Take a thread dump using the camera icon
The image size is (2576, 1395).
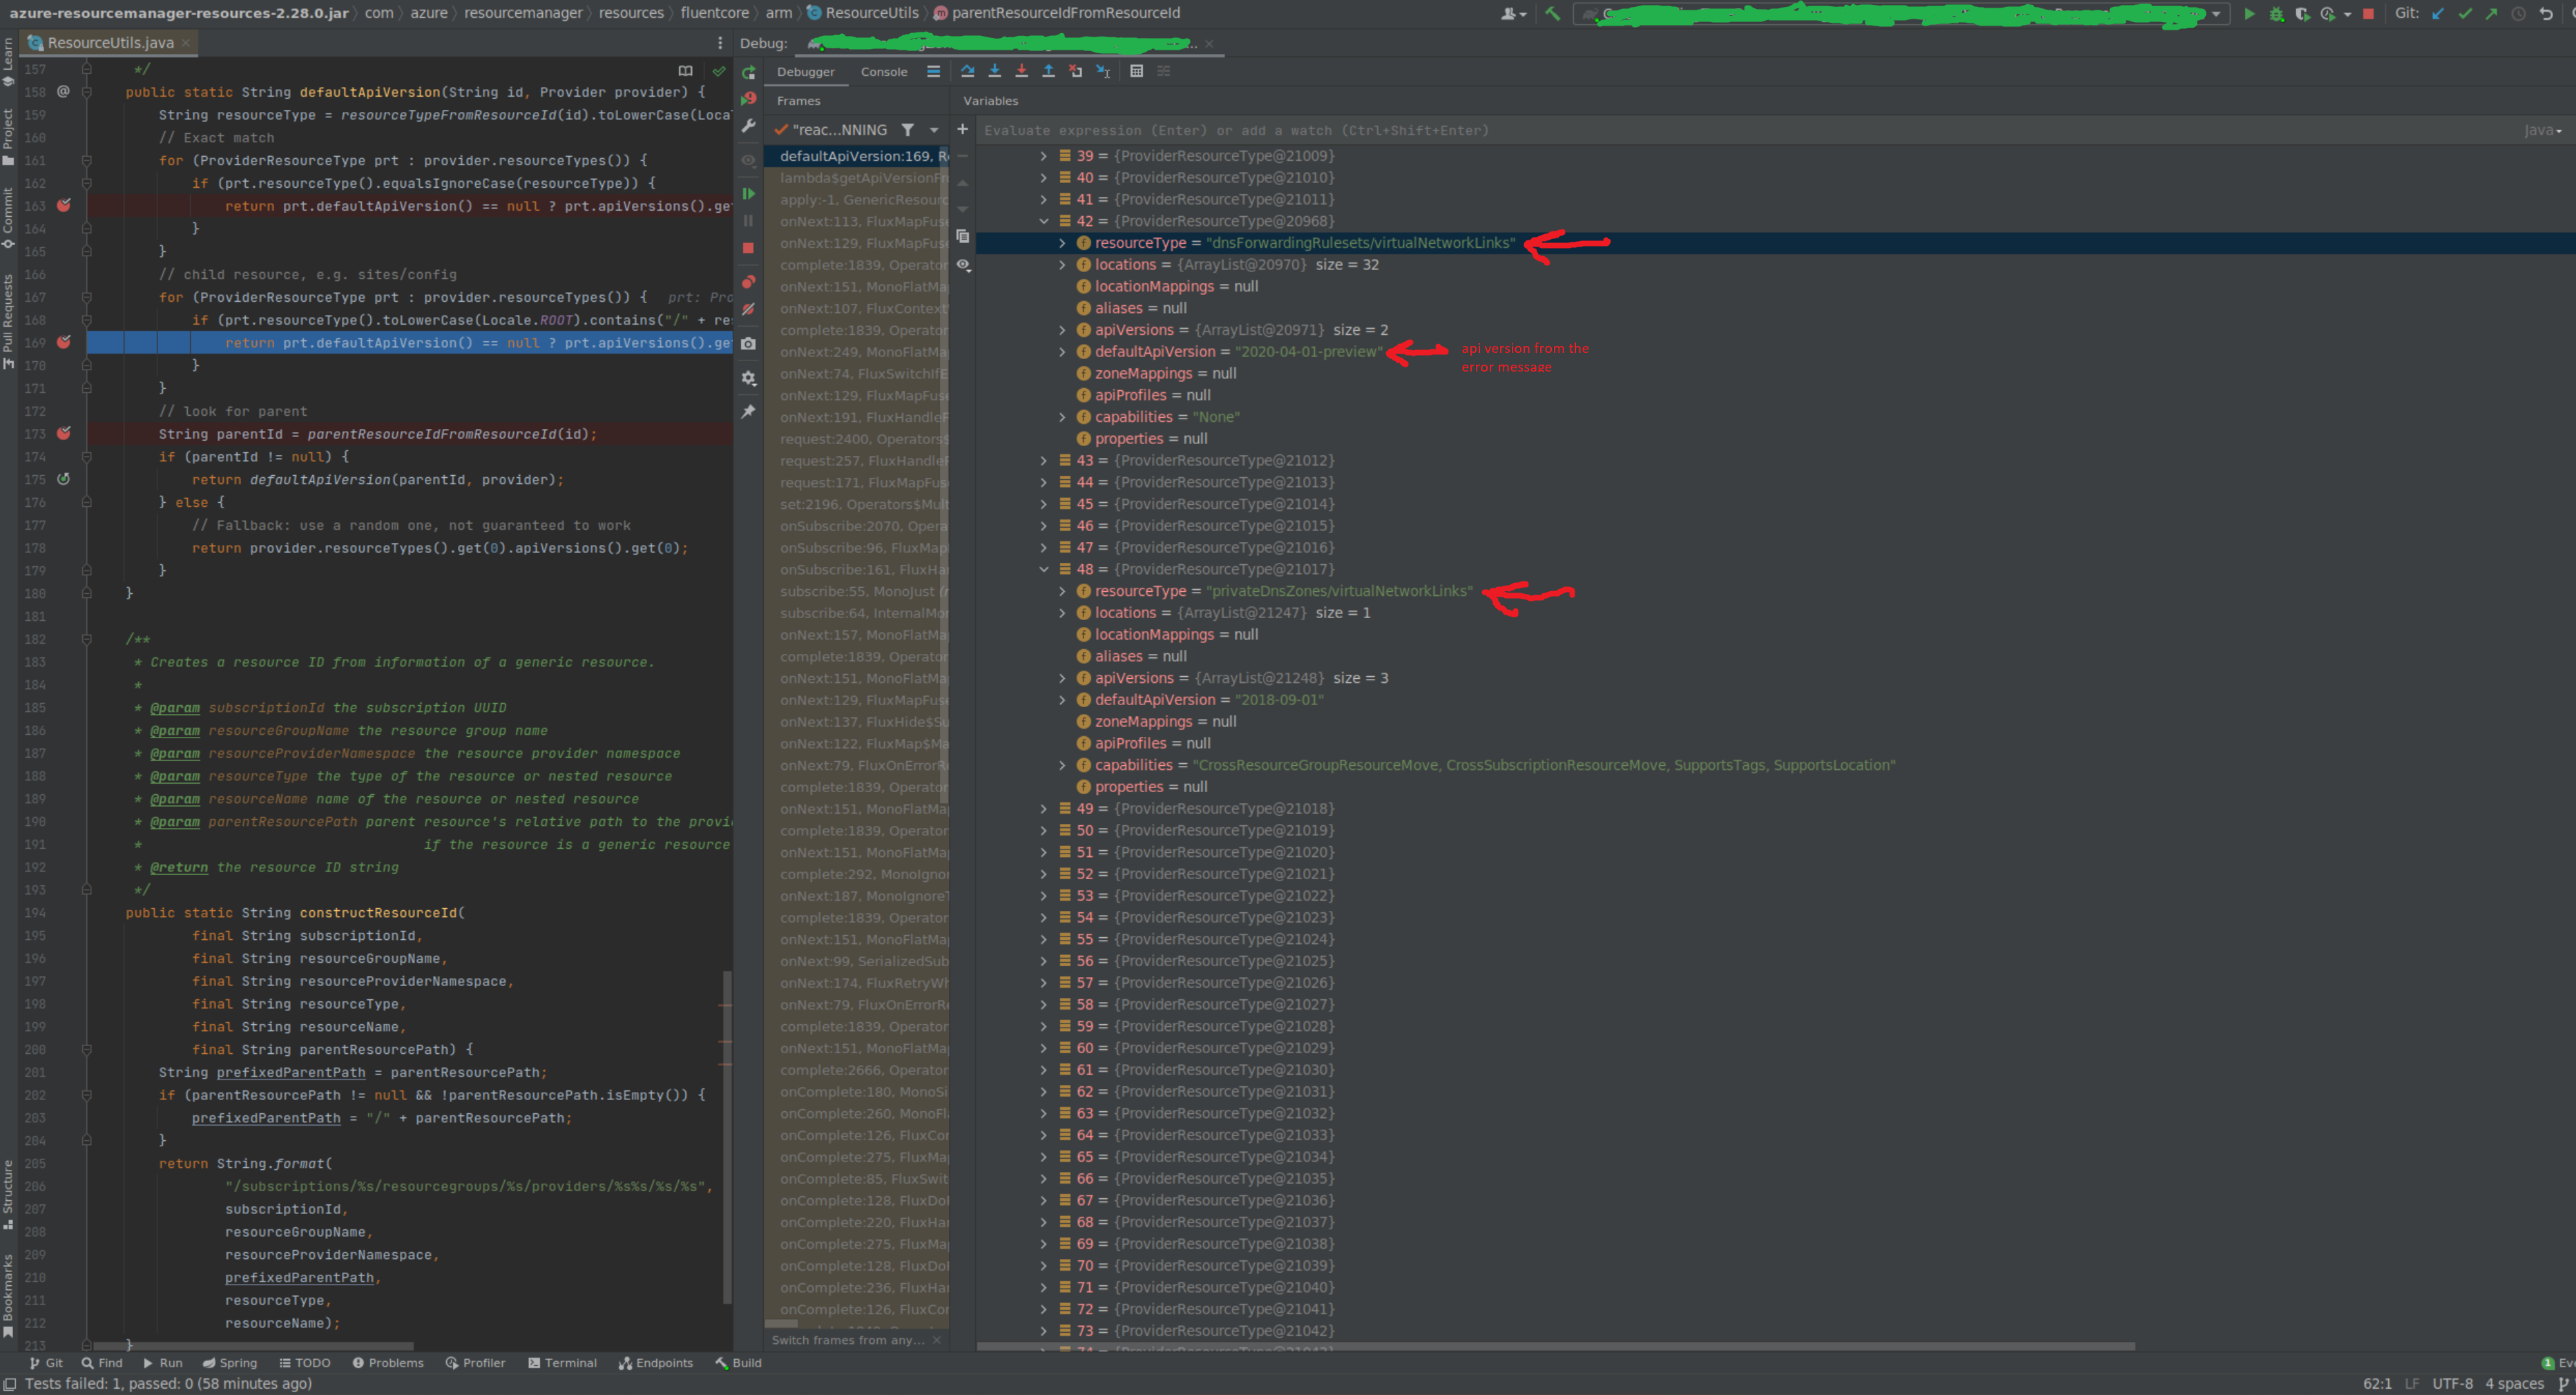pos(749,344)
